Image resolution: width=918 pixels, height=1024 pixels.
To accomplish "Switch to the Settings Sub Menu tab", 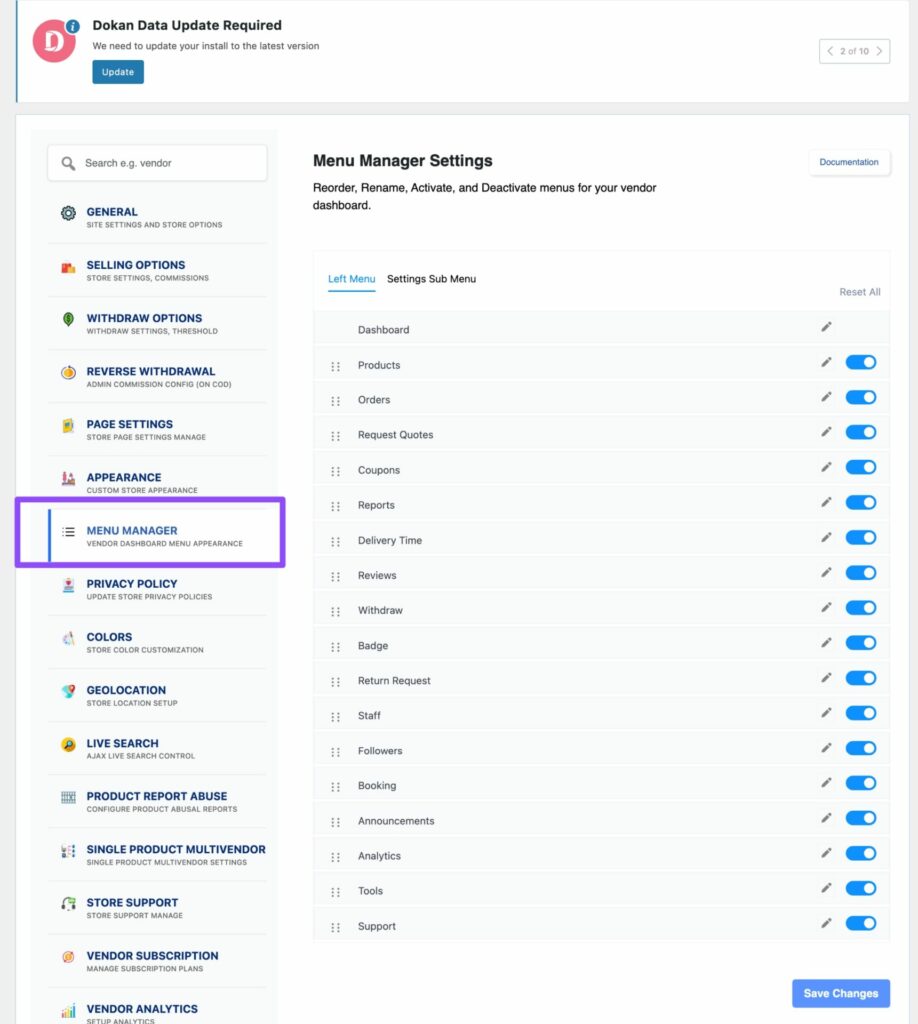I will 431,279.
